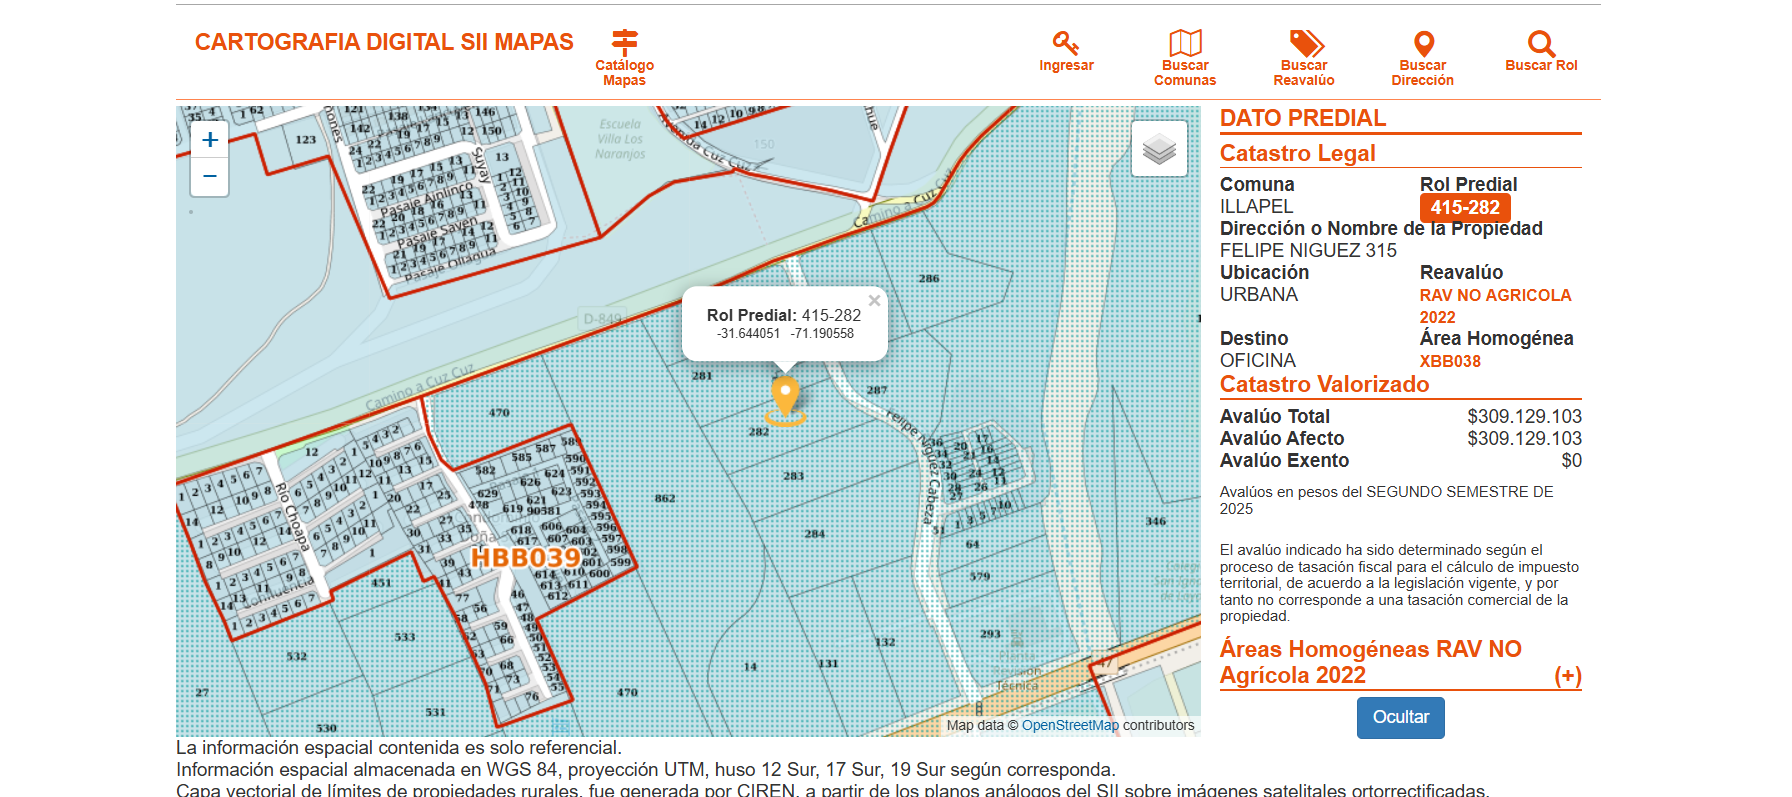Click parcel 284 on the map

pyautogui.click(x=815, y=534)
